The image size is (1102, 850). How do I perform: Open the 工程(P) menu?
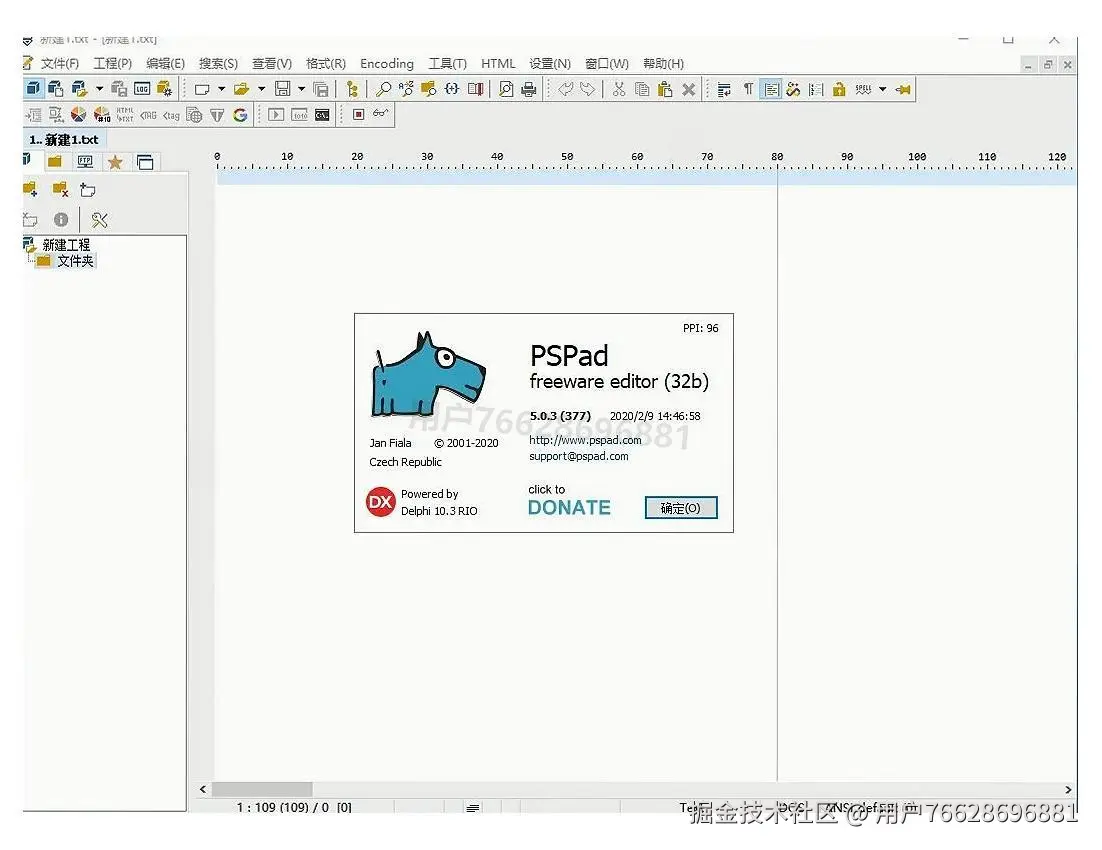click(x=112, y=64)
